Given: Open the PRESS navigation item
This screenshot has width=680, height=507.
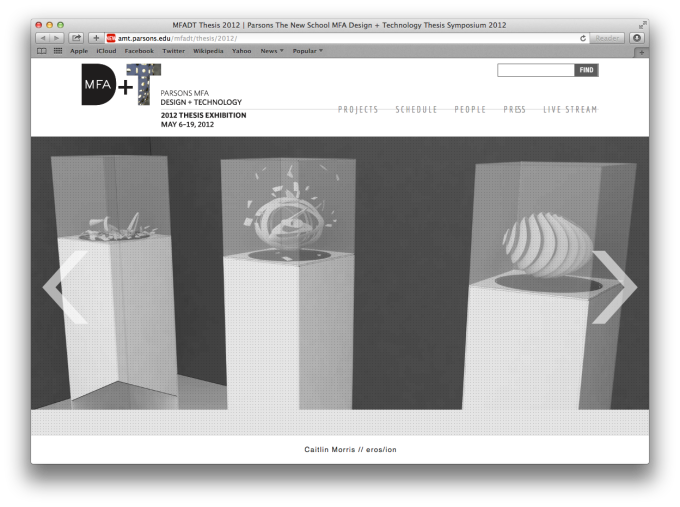Looking at the screenshot, I should click(514, 109).
